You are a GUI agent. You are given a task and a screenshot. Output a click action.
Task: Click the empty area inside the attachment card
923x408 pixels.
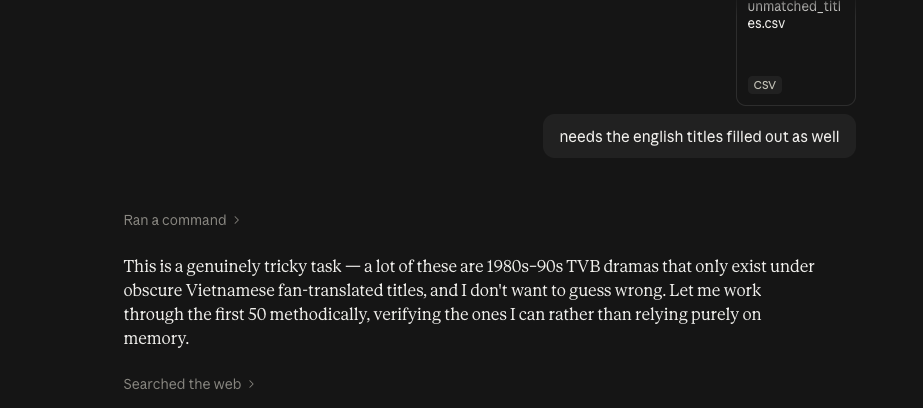pos(795,53)
